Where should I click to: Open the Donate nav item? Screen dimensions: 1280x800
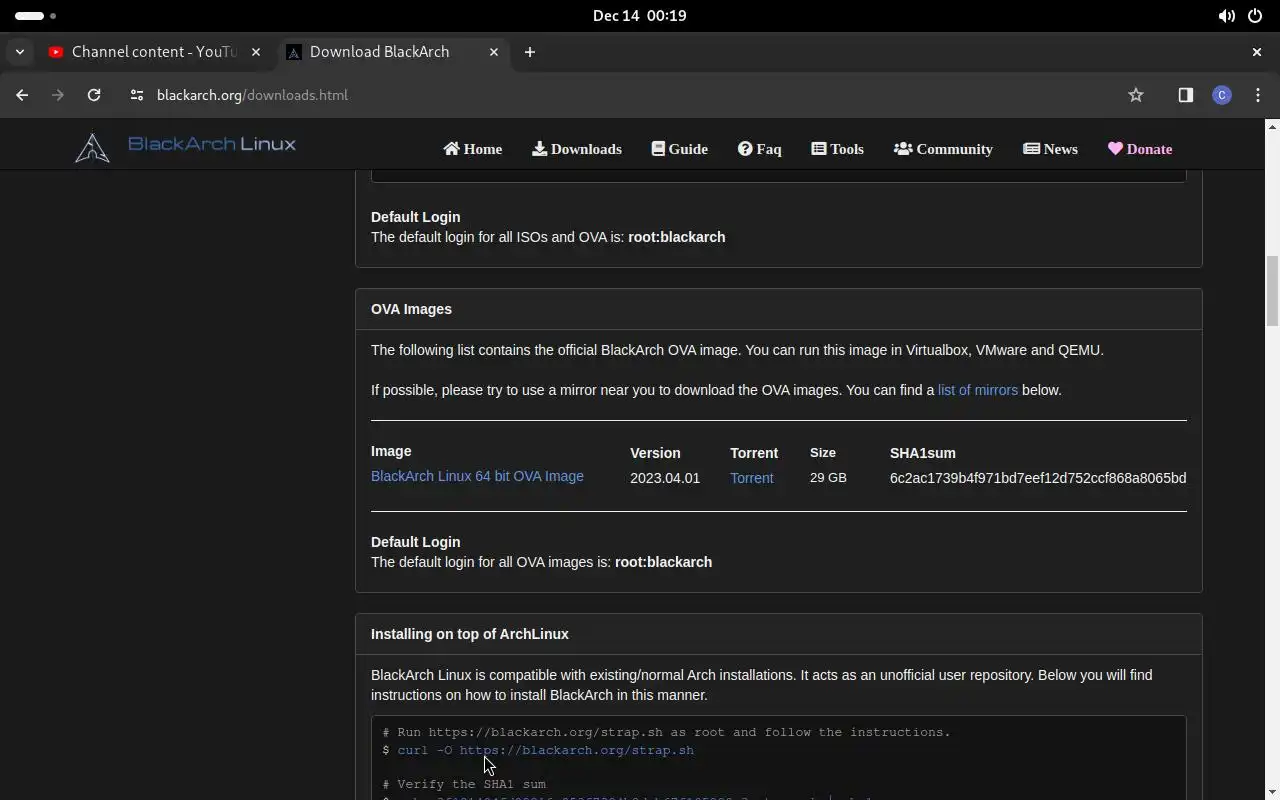click(x=1140, y=149)
